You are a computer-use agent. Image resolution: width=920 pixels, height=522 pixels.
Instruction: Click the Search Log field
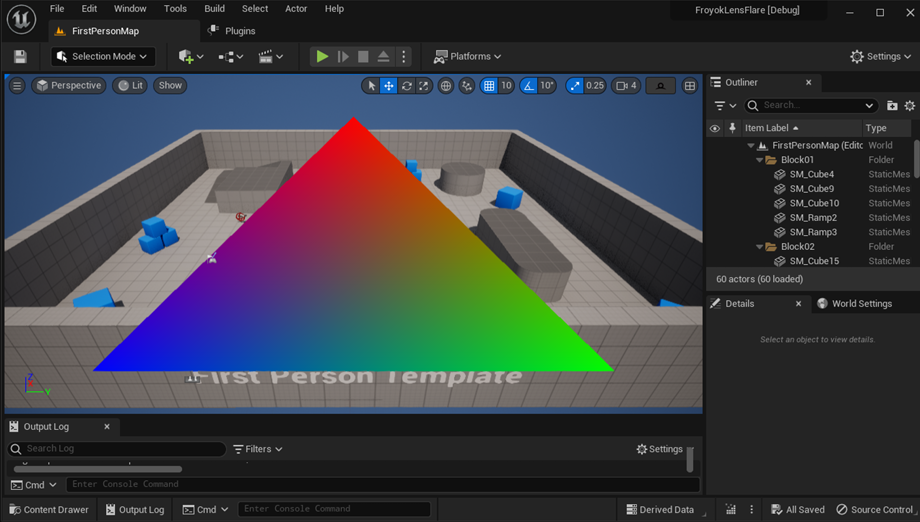tap(117, 449)
